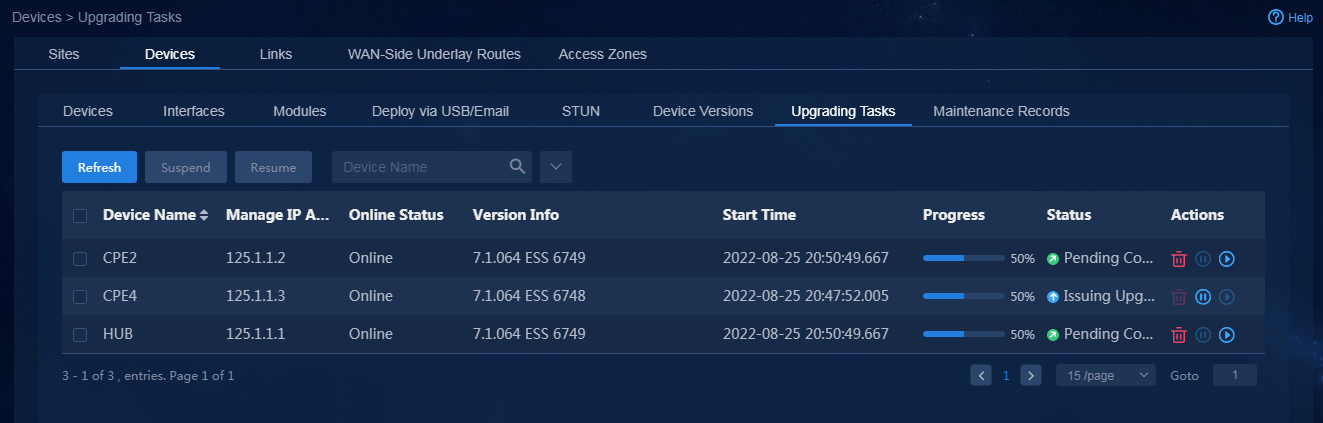Click the resume icon in the CPE2 row
The image size is (1323, 423).
point(1227,259)
